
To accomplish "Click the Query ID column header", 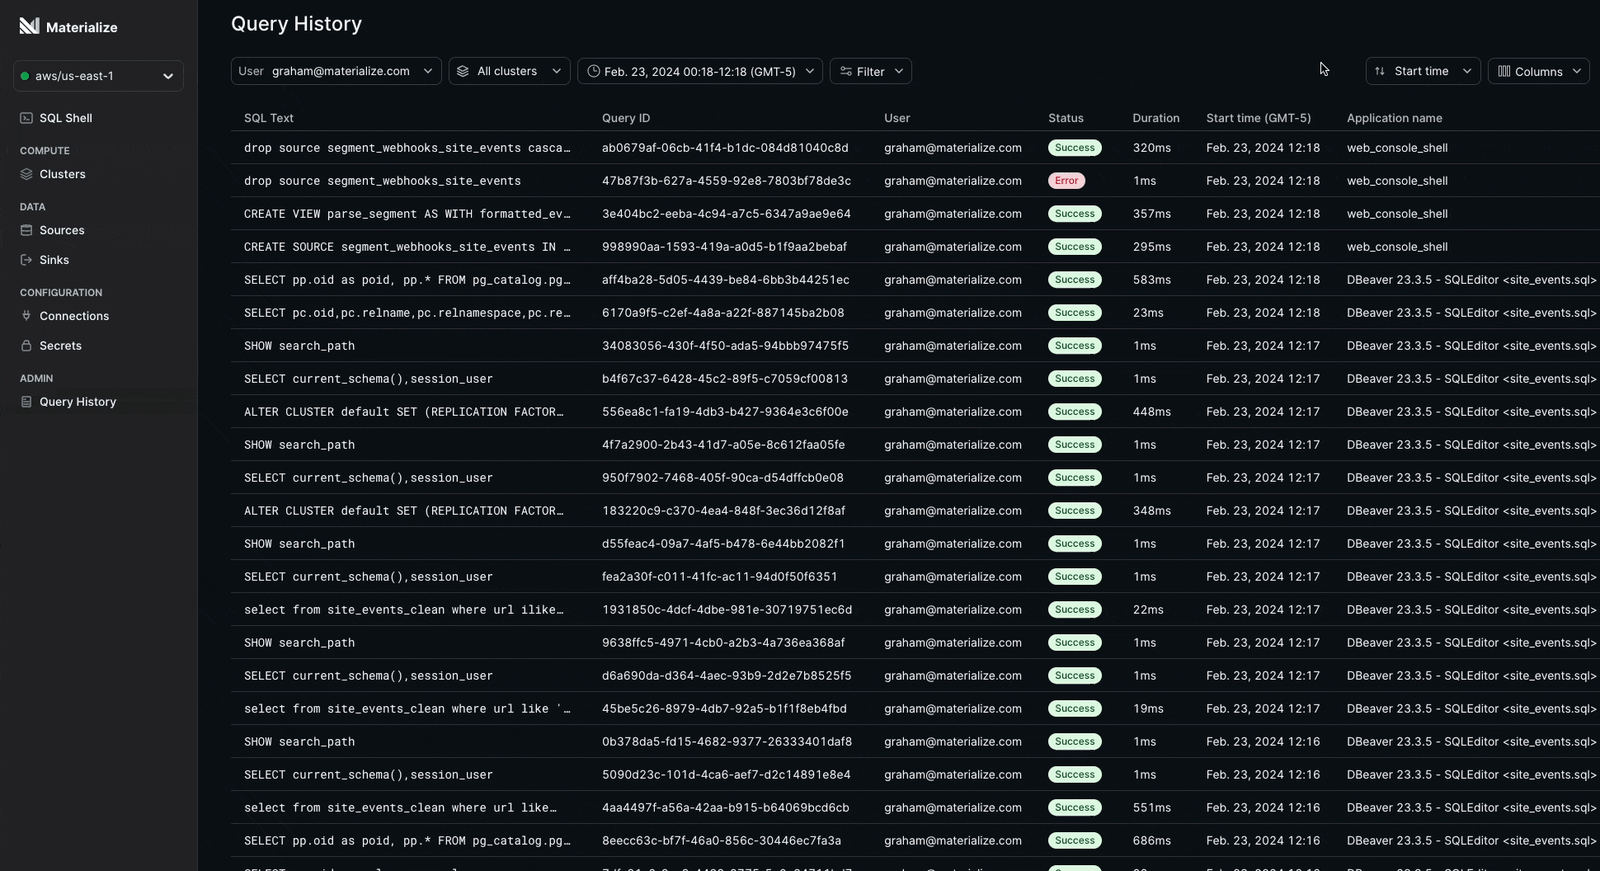I will (626, 118).
